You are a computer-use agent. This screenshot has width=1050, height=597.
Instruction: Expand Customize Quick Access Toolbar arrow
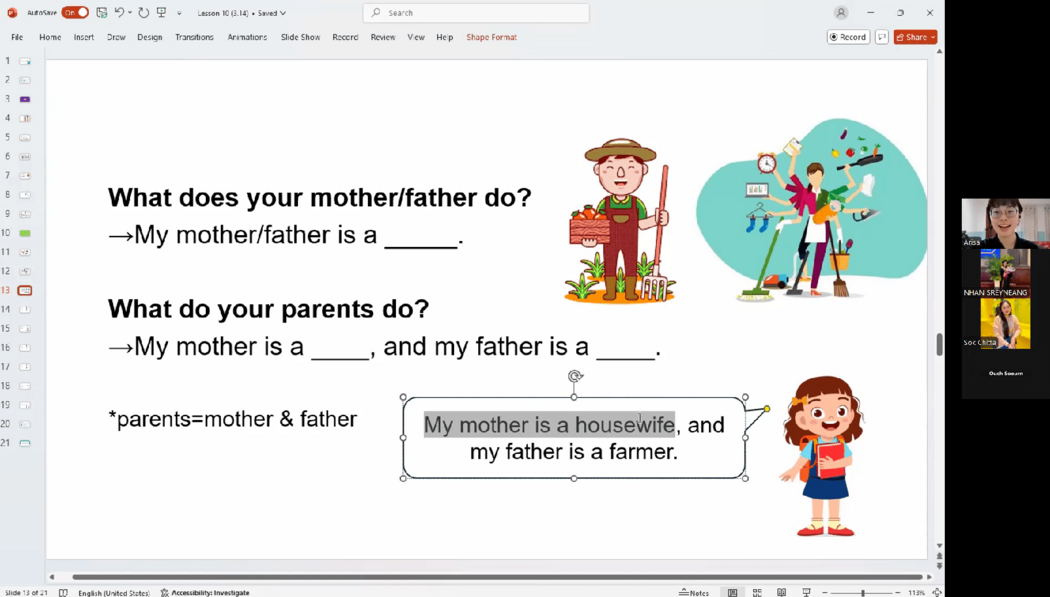tap(180, 14)
